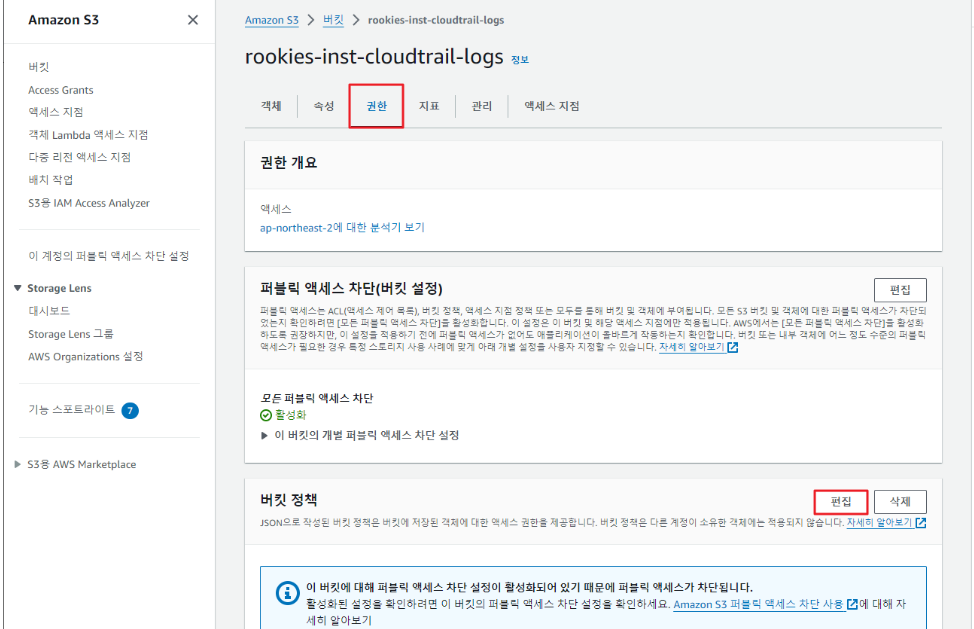974x629 pixels.
Task: Open AWS Organizations 설정
Action: [86, 356]
